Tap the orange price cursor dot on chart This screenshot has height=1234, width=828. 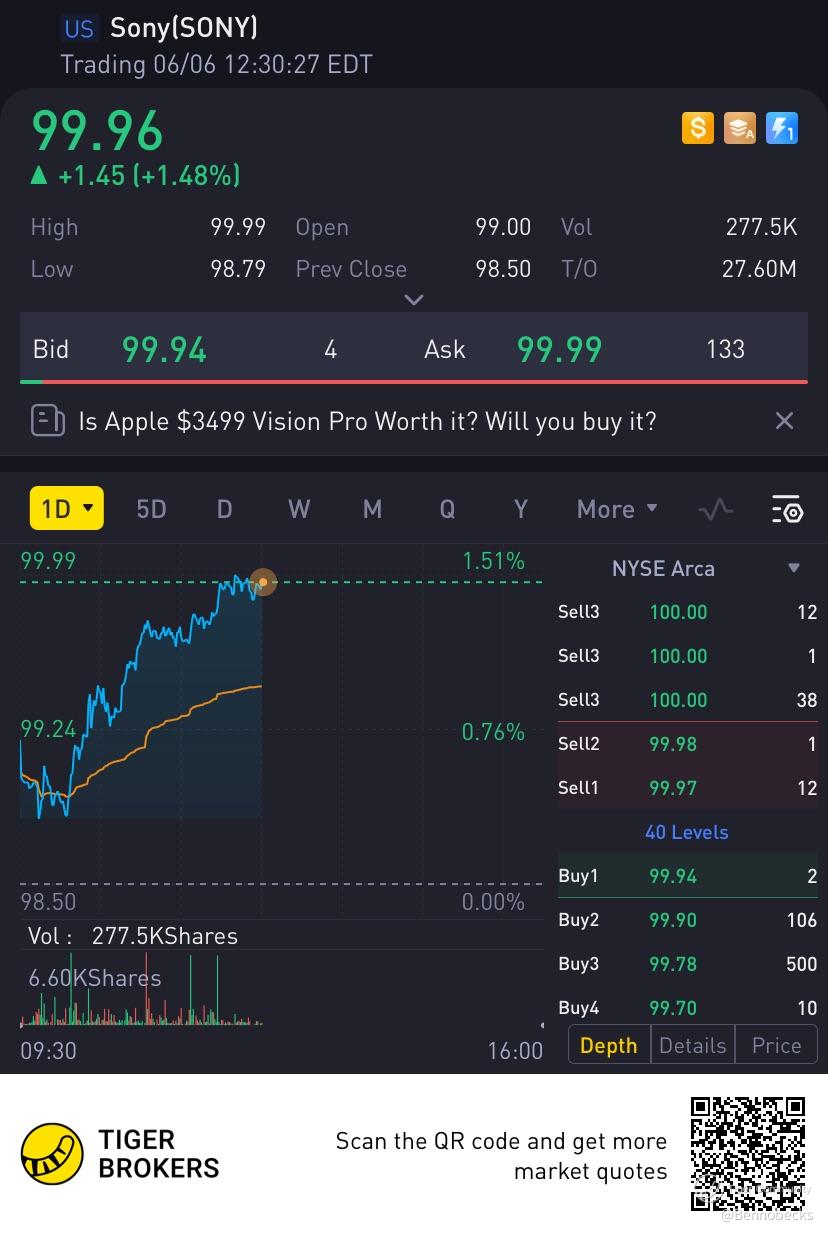click(x=262, y=582)
